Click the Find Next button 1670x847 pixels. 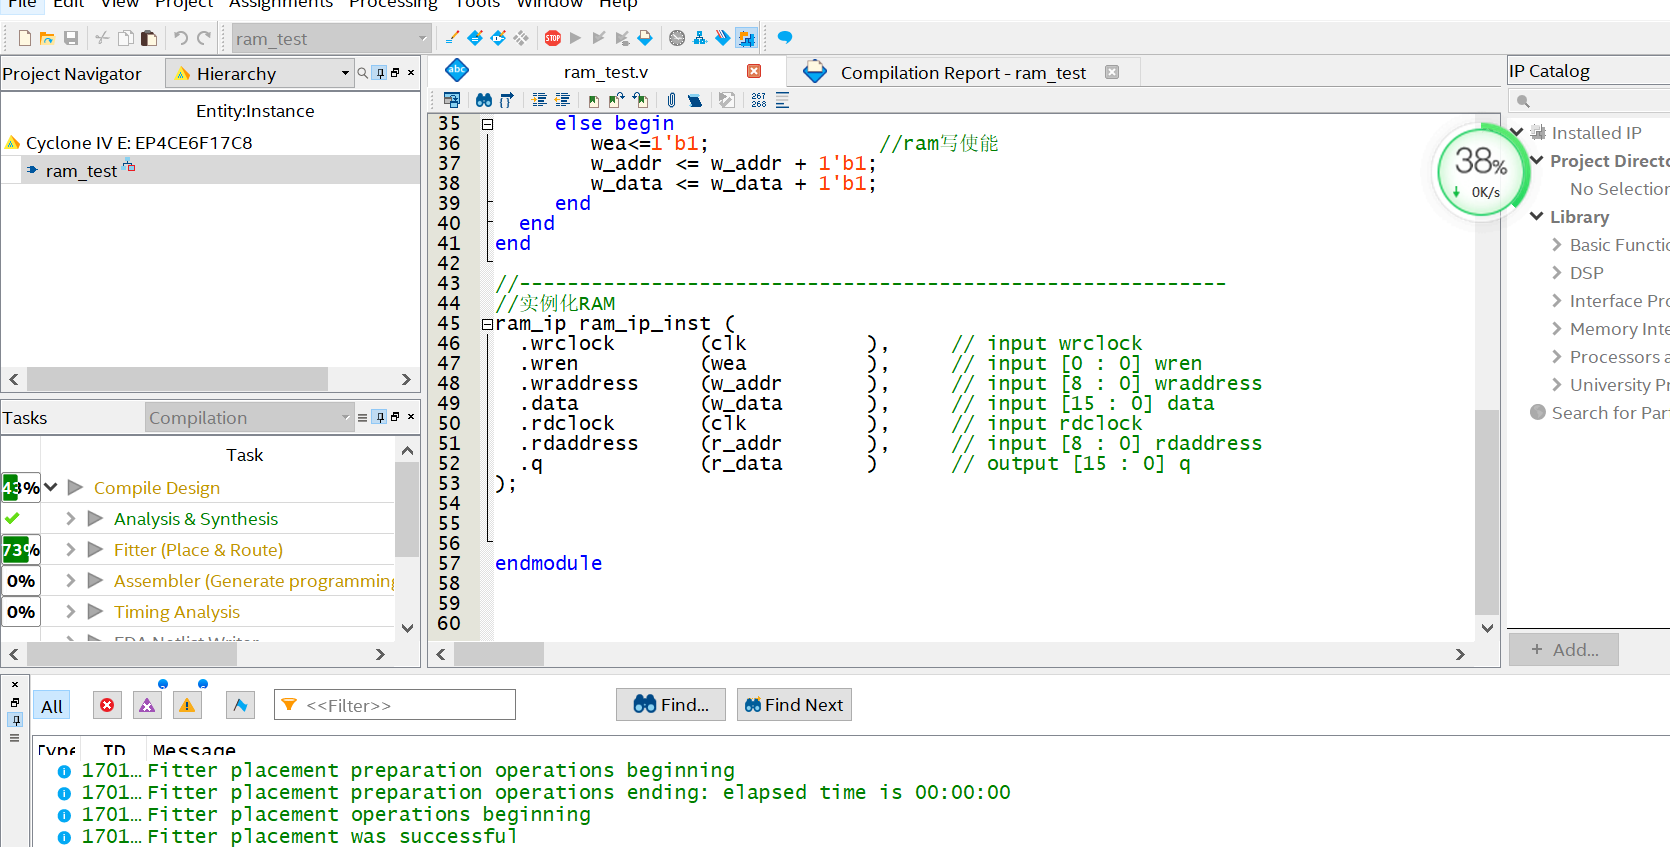(x=794, y=705)
